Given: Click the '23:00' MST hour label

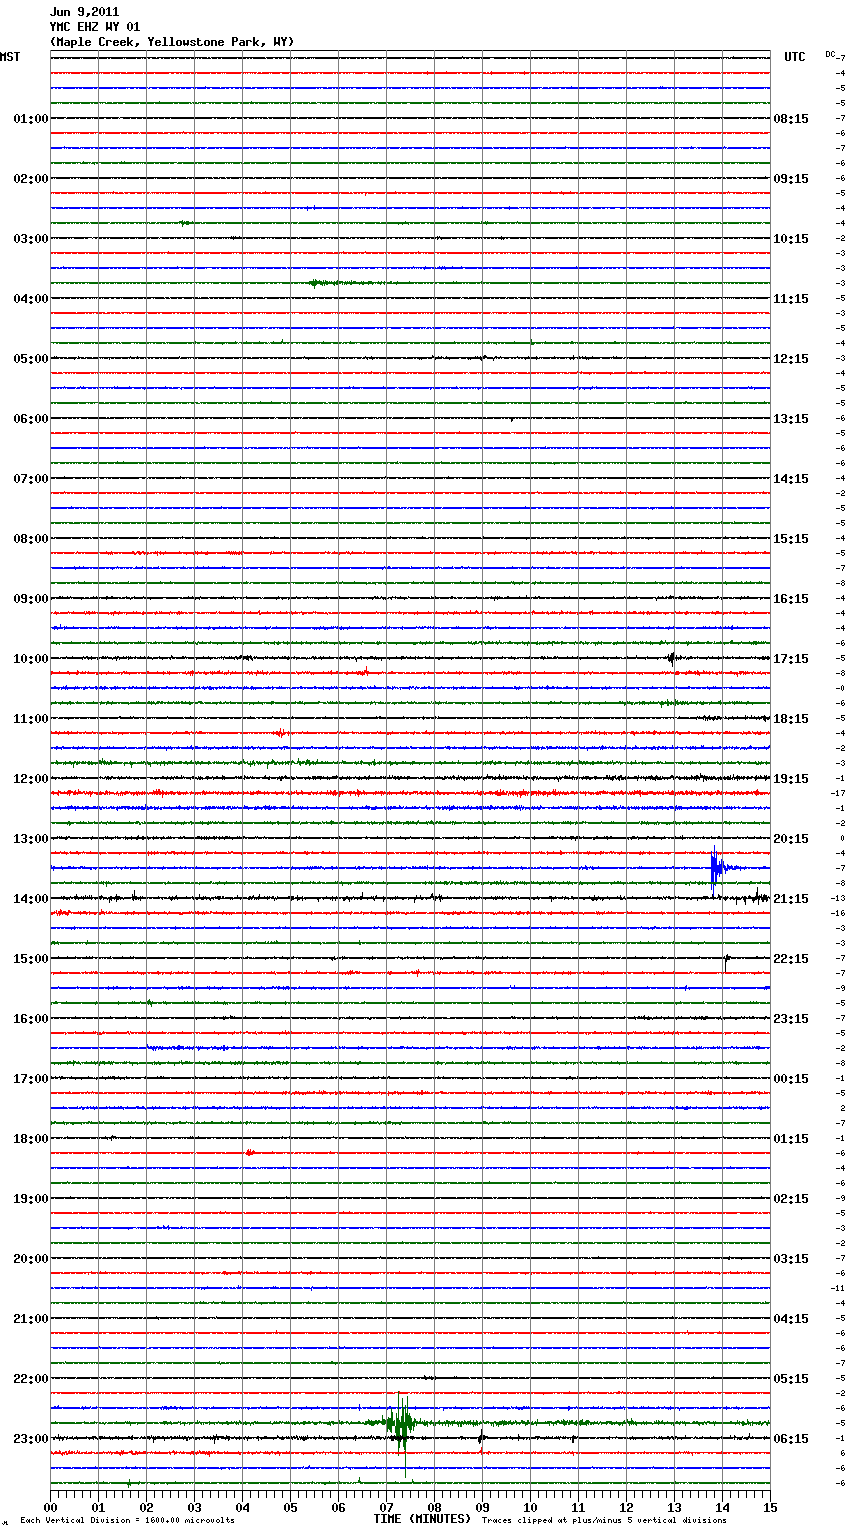Looking at the screenshot, I should click(x=31, y=1439).
